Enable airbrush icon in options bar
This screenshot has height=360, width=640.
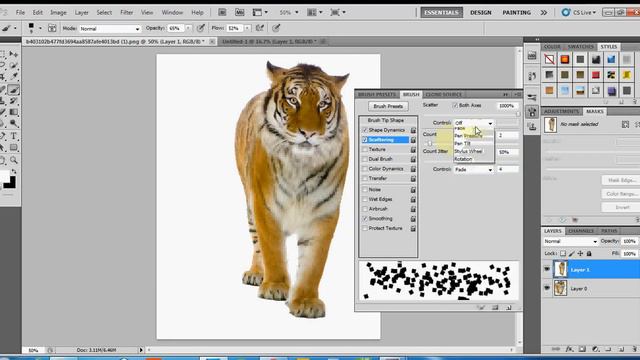(x=260, y=28)
